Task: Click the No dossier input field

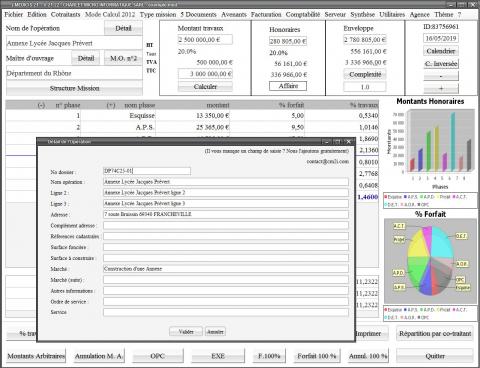Action: coord(147,171)
